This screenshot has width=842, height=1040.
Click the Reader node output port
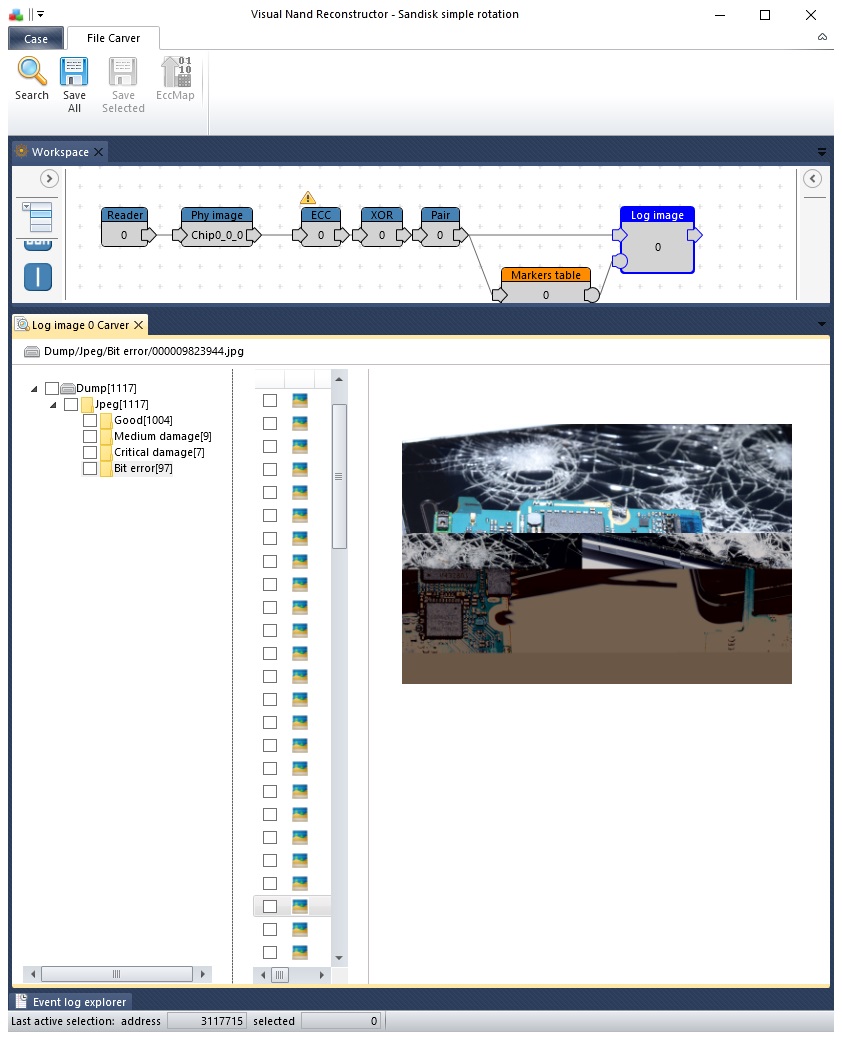(149, 235)
